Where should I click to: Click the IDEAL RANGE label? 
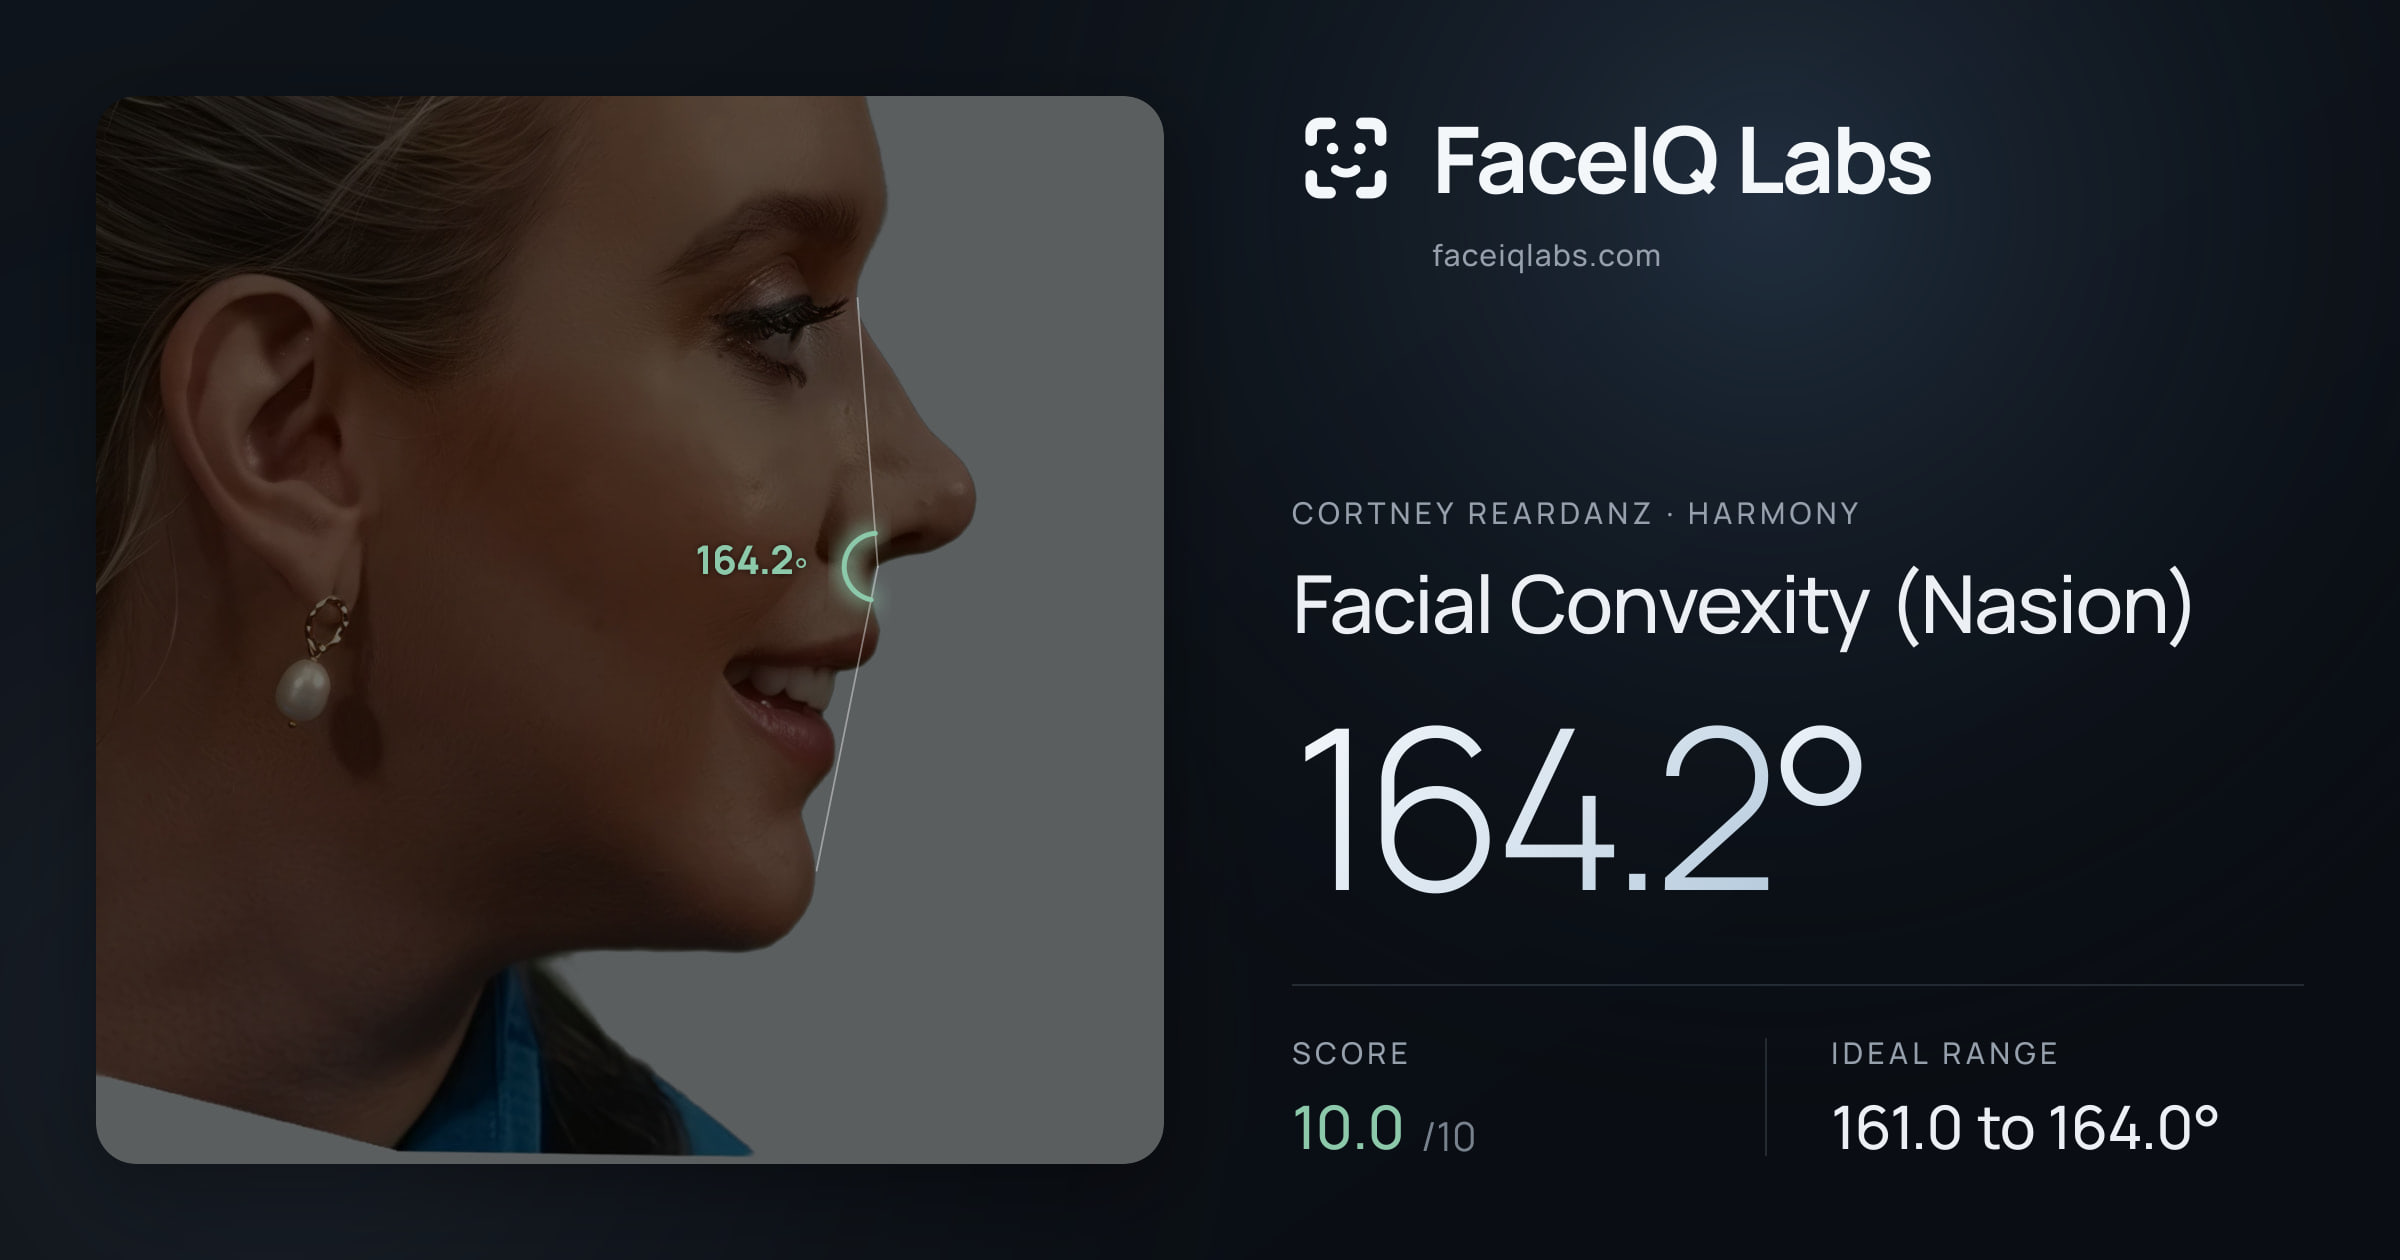[x=1944, y=1053]
